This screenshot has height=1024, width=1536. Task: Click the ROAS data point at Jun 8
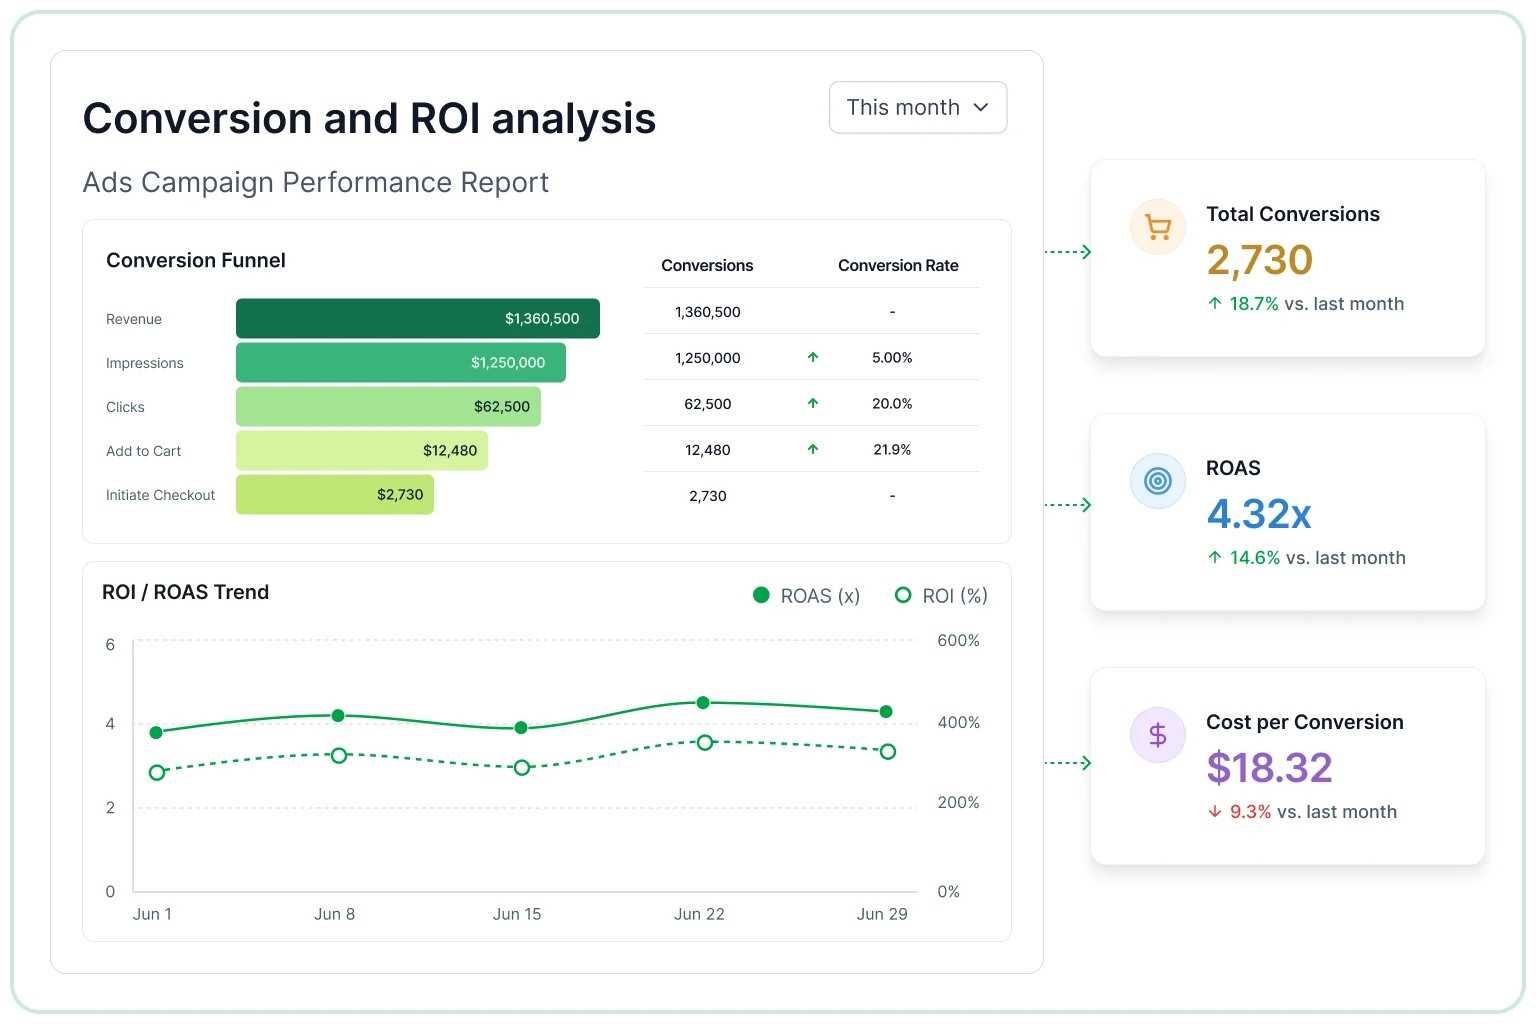[x=338, y=715]
